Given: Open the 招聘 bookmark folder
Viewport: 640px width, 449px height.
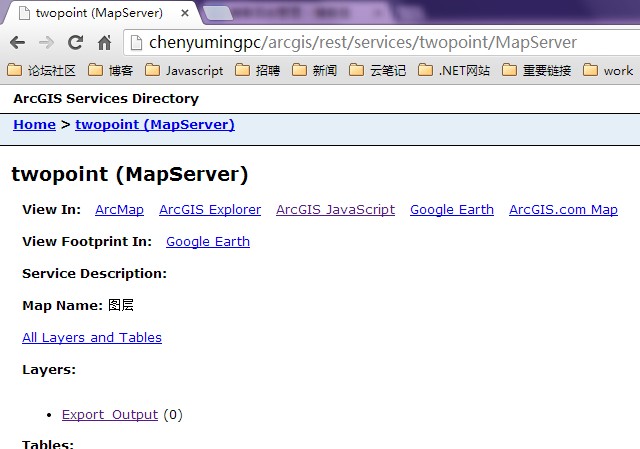Looking at the screenshot, I should pyautogui.click(x=258, y=71).
